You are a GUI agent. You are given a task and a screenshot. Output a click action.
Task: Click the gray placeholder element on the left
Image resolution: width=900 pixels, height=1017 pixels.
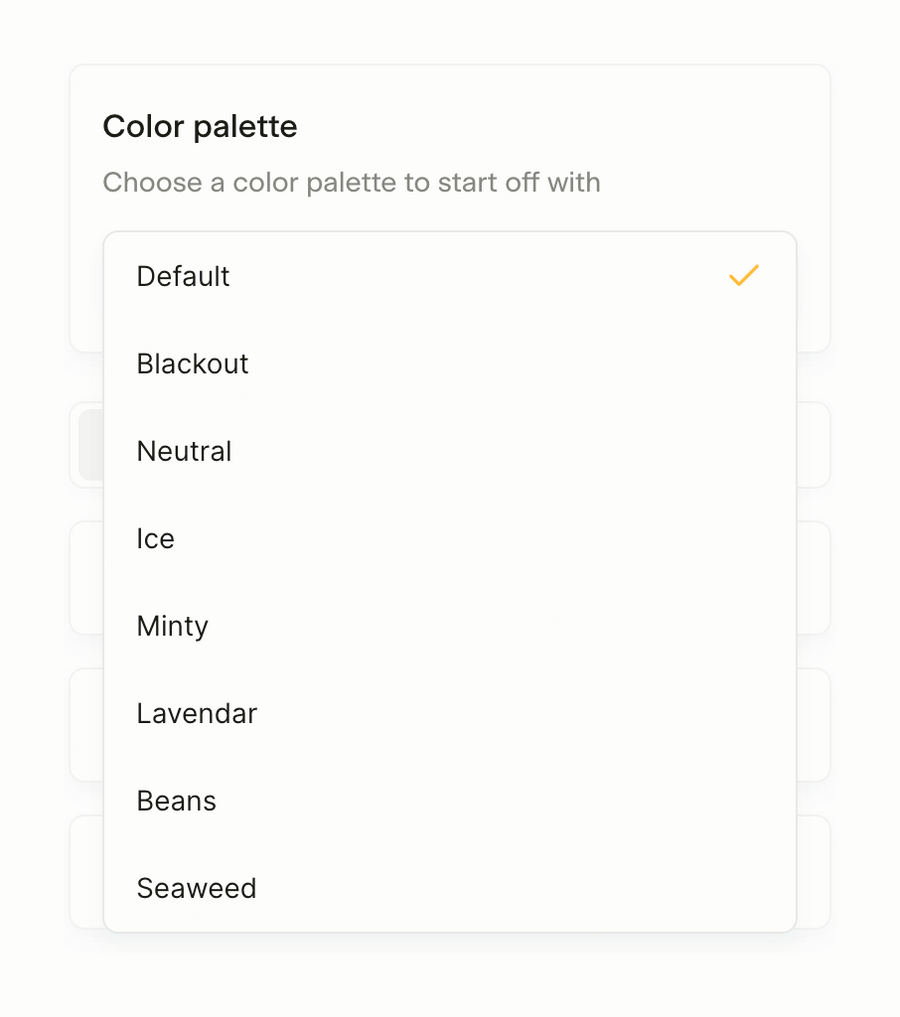coord(88,445)
